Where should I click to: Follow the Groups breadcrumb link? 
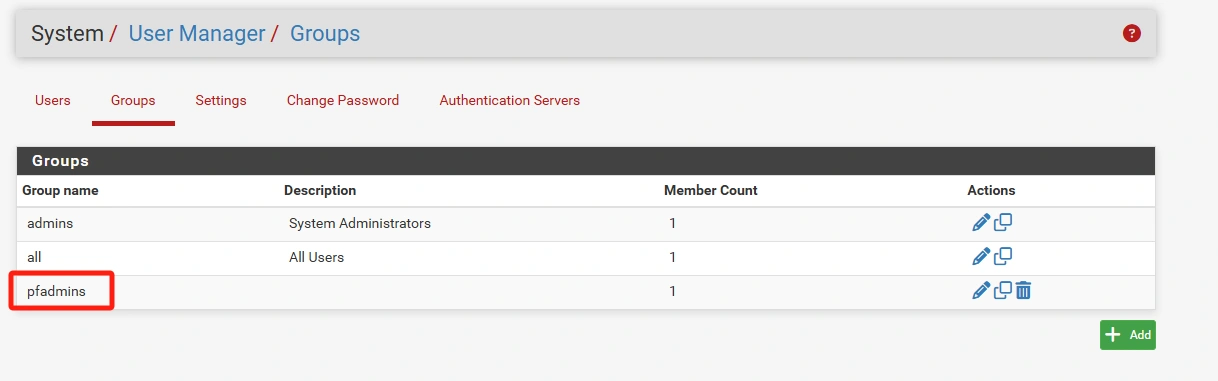(325, 34)
